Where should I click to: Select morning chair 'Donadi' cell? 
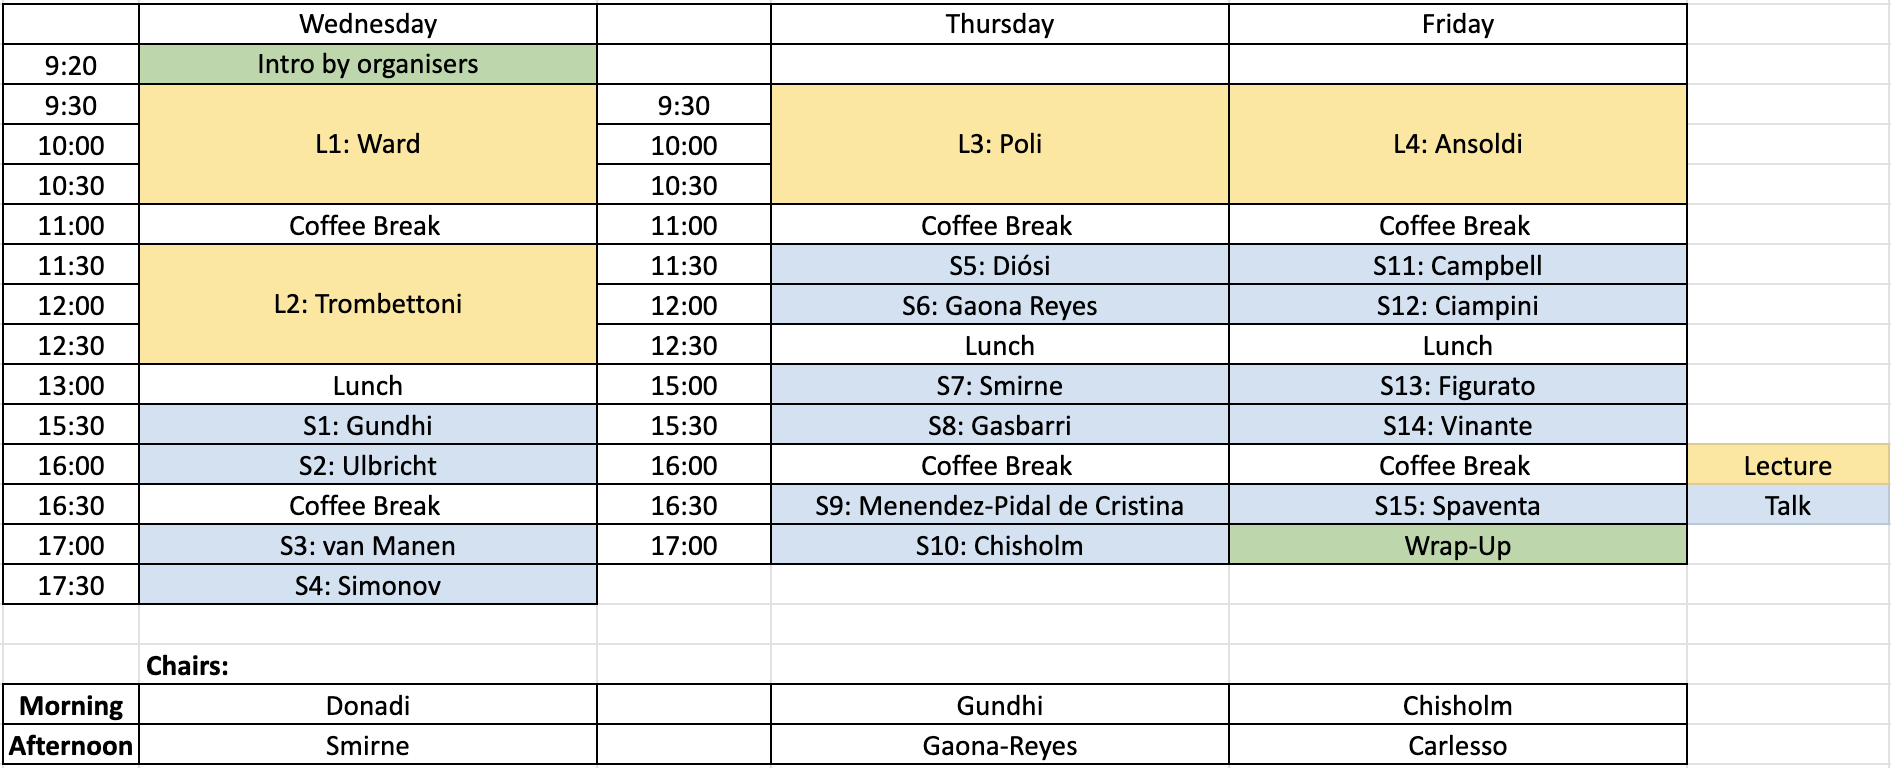(x=368, y=705)
